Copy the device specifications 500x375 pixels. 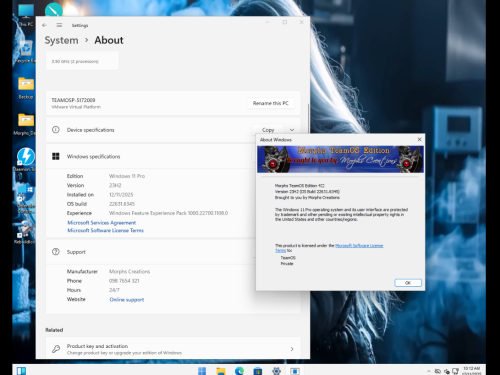(x=268, y=130)
